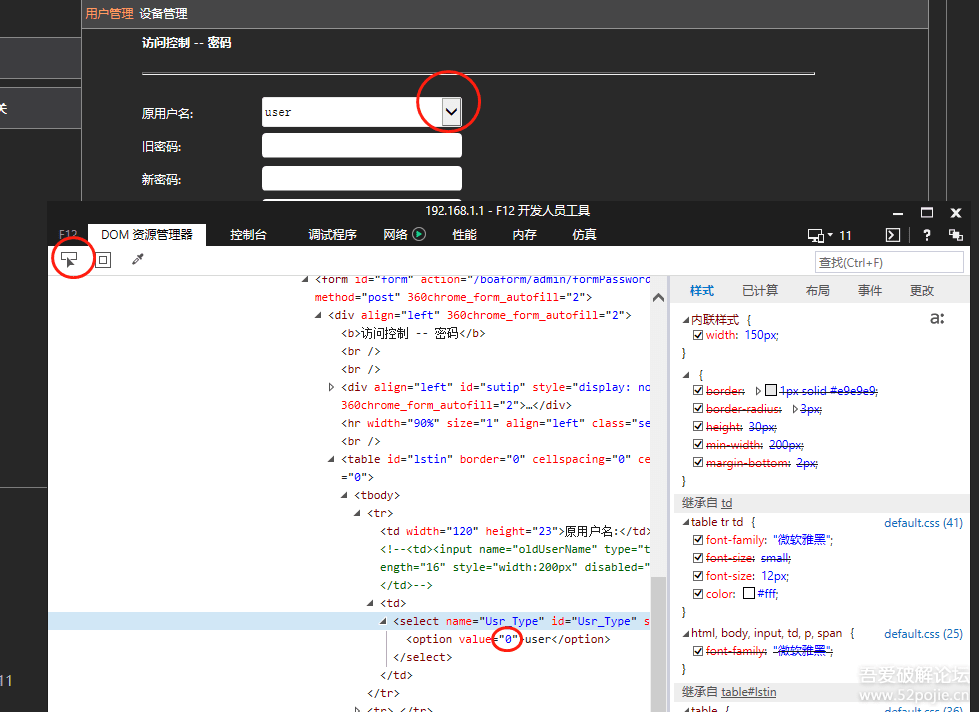The width and height of the screenshot is (979, 712).
Task: Open F12 tools help question mark
Action: click(927, 235)
